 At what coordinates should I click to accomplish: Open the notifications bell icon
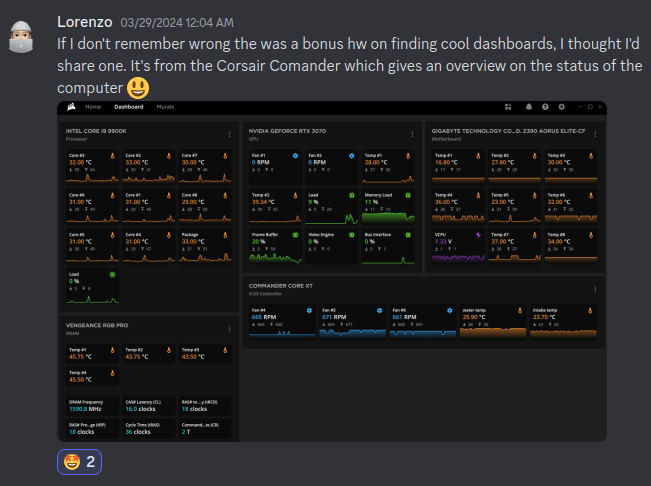529,107
